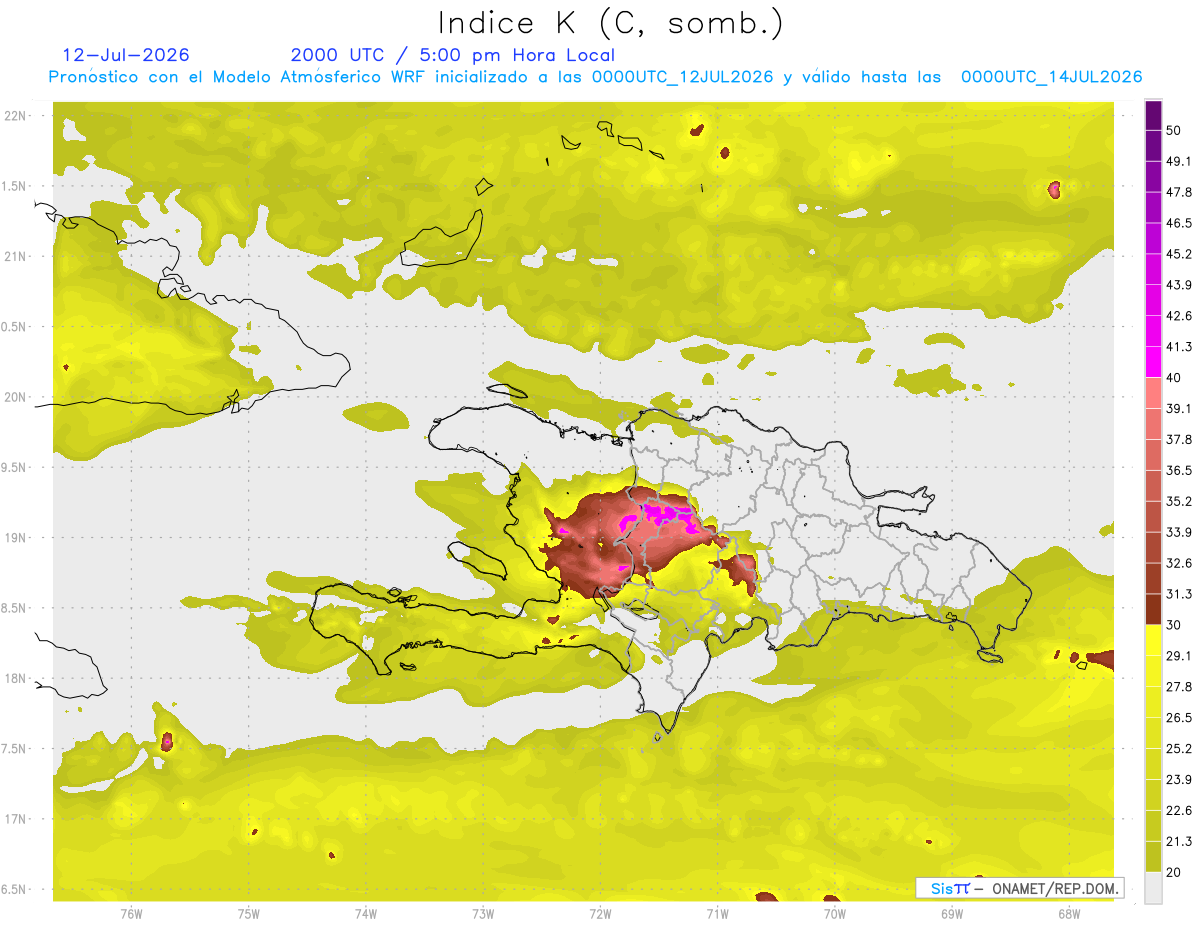Click the longitude label '71W'

pos(717,914)
